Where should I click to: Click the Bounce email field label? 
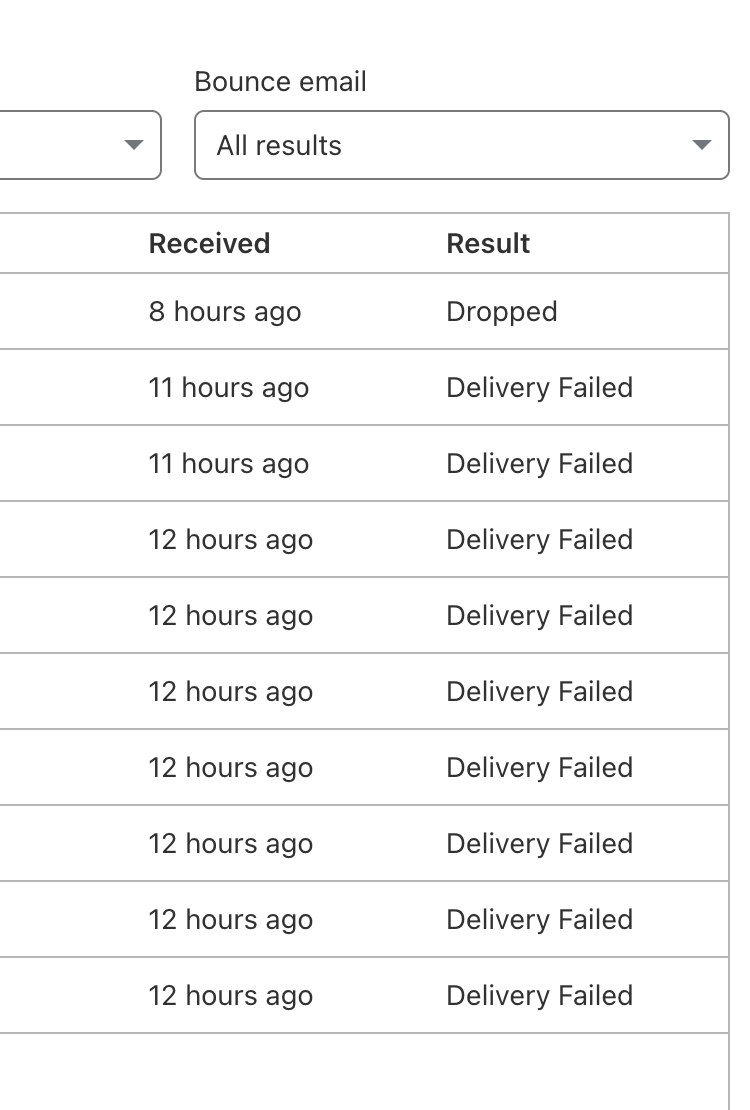[280, 81]
